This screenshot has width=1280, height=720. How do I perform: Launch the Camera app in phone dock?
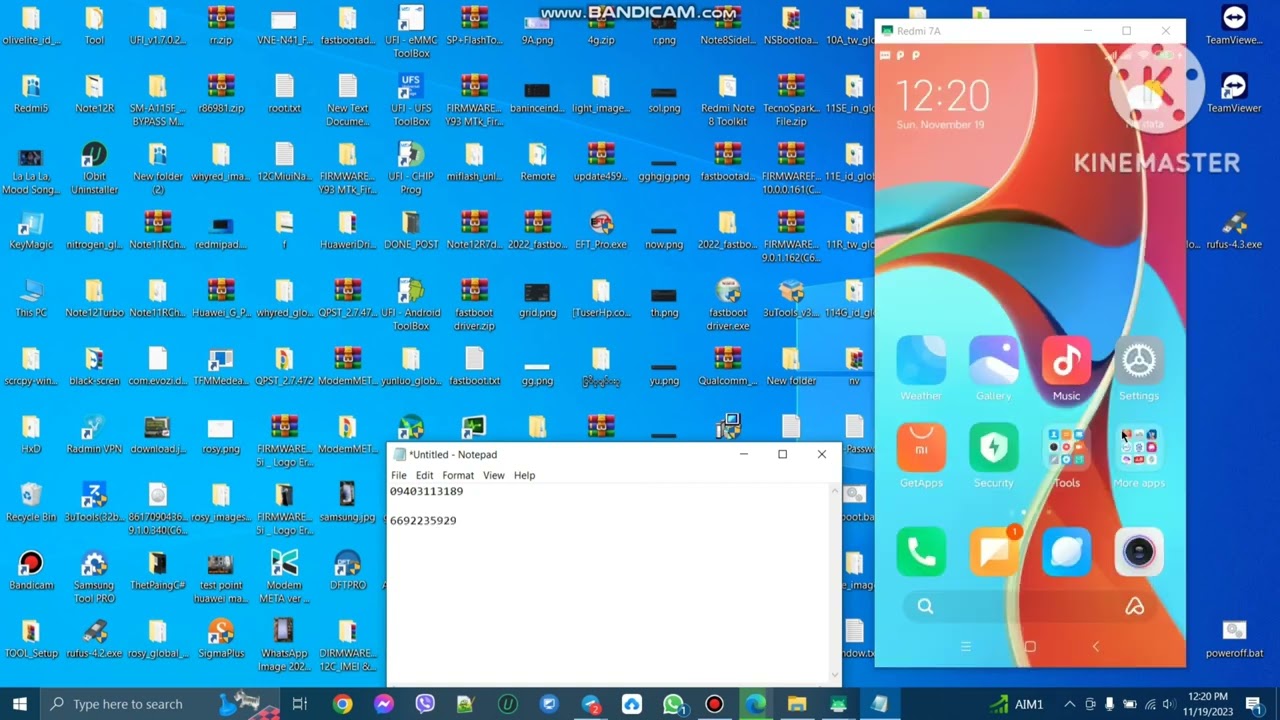point(1139,552)
